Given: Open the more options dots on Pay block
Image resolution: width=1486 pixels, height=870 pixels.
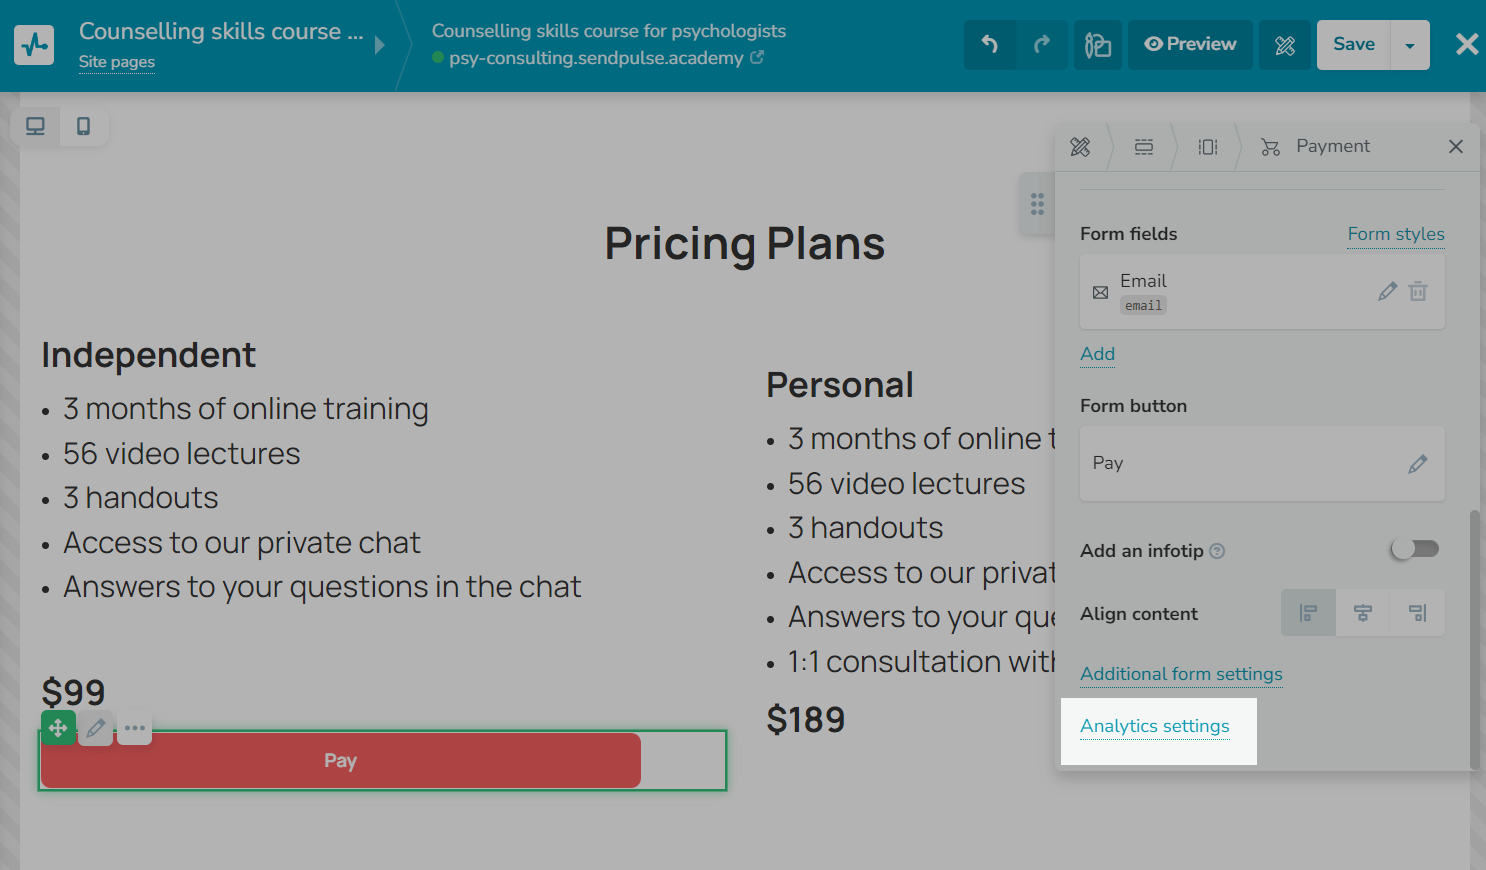Looking at the screenshot, I should point(135,728).
